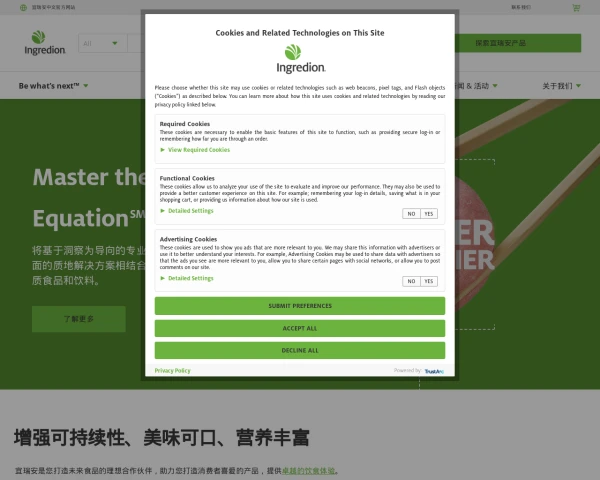Click the 联系我们 link in the top bar
Image resolution: width=600 pixels, height=480 pixels.
(521, 7)
